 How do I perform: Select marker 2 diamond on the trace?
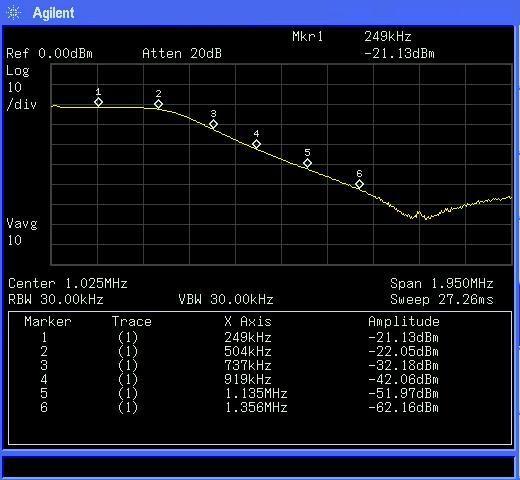point(158,104)
